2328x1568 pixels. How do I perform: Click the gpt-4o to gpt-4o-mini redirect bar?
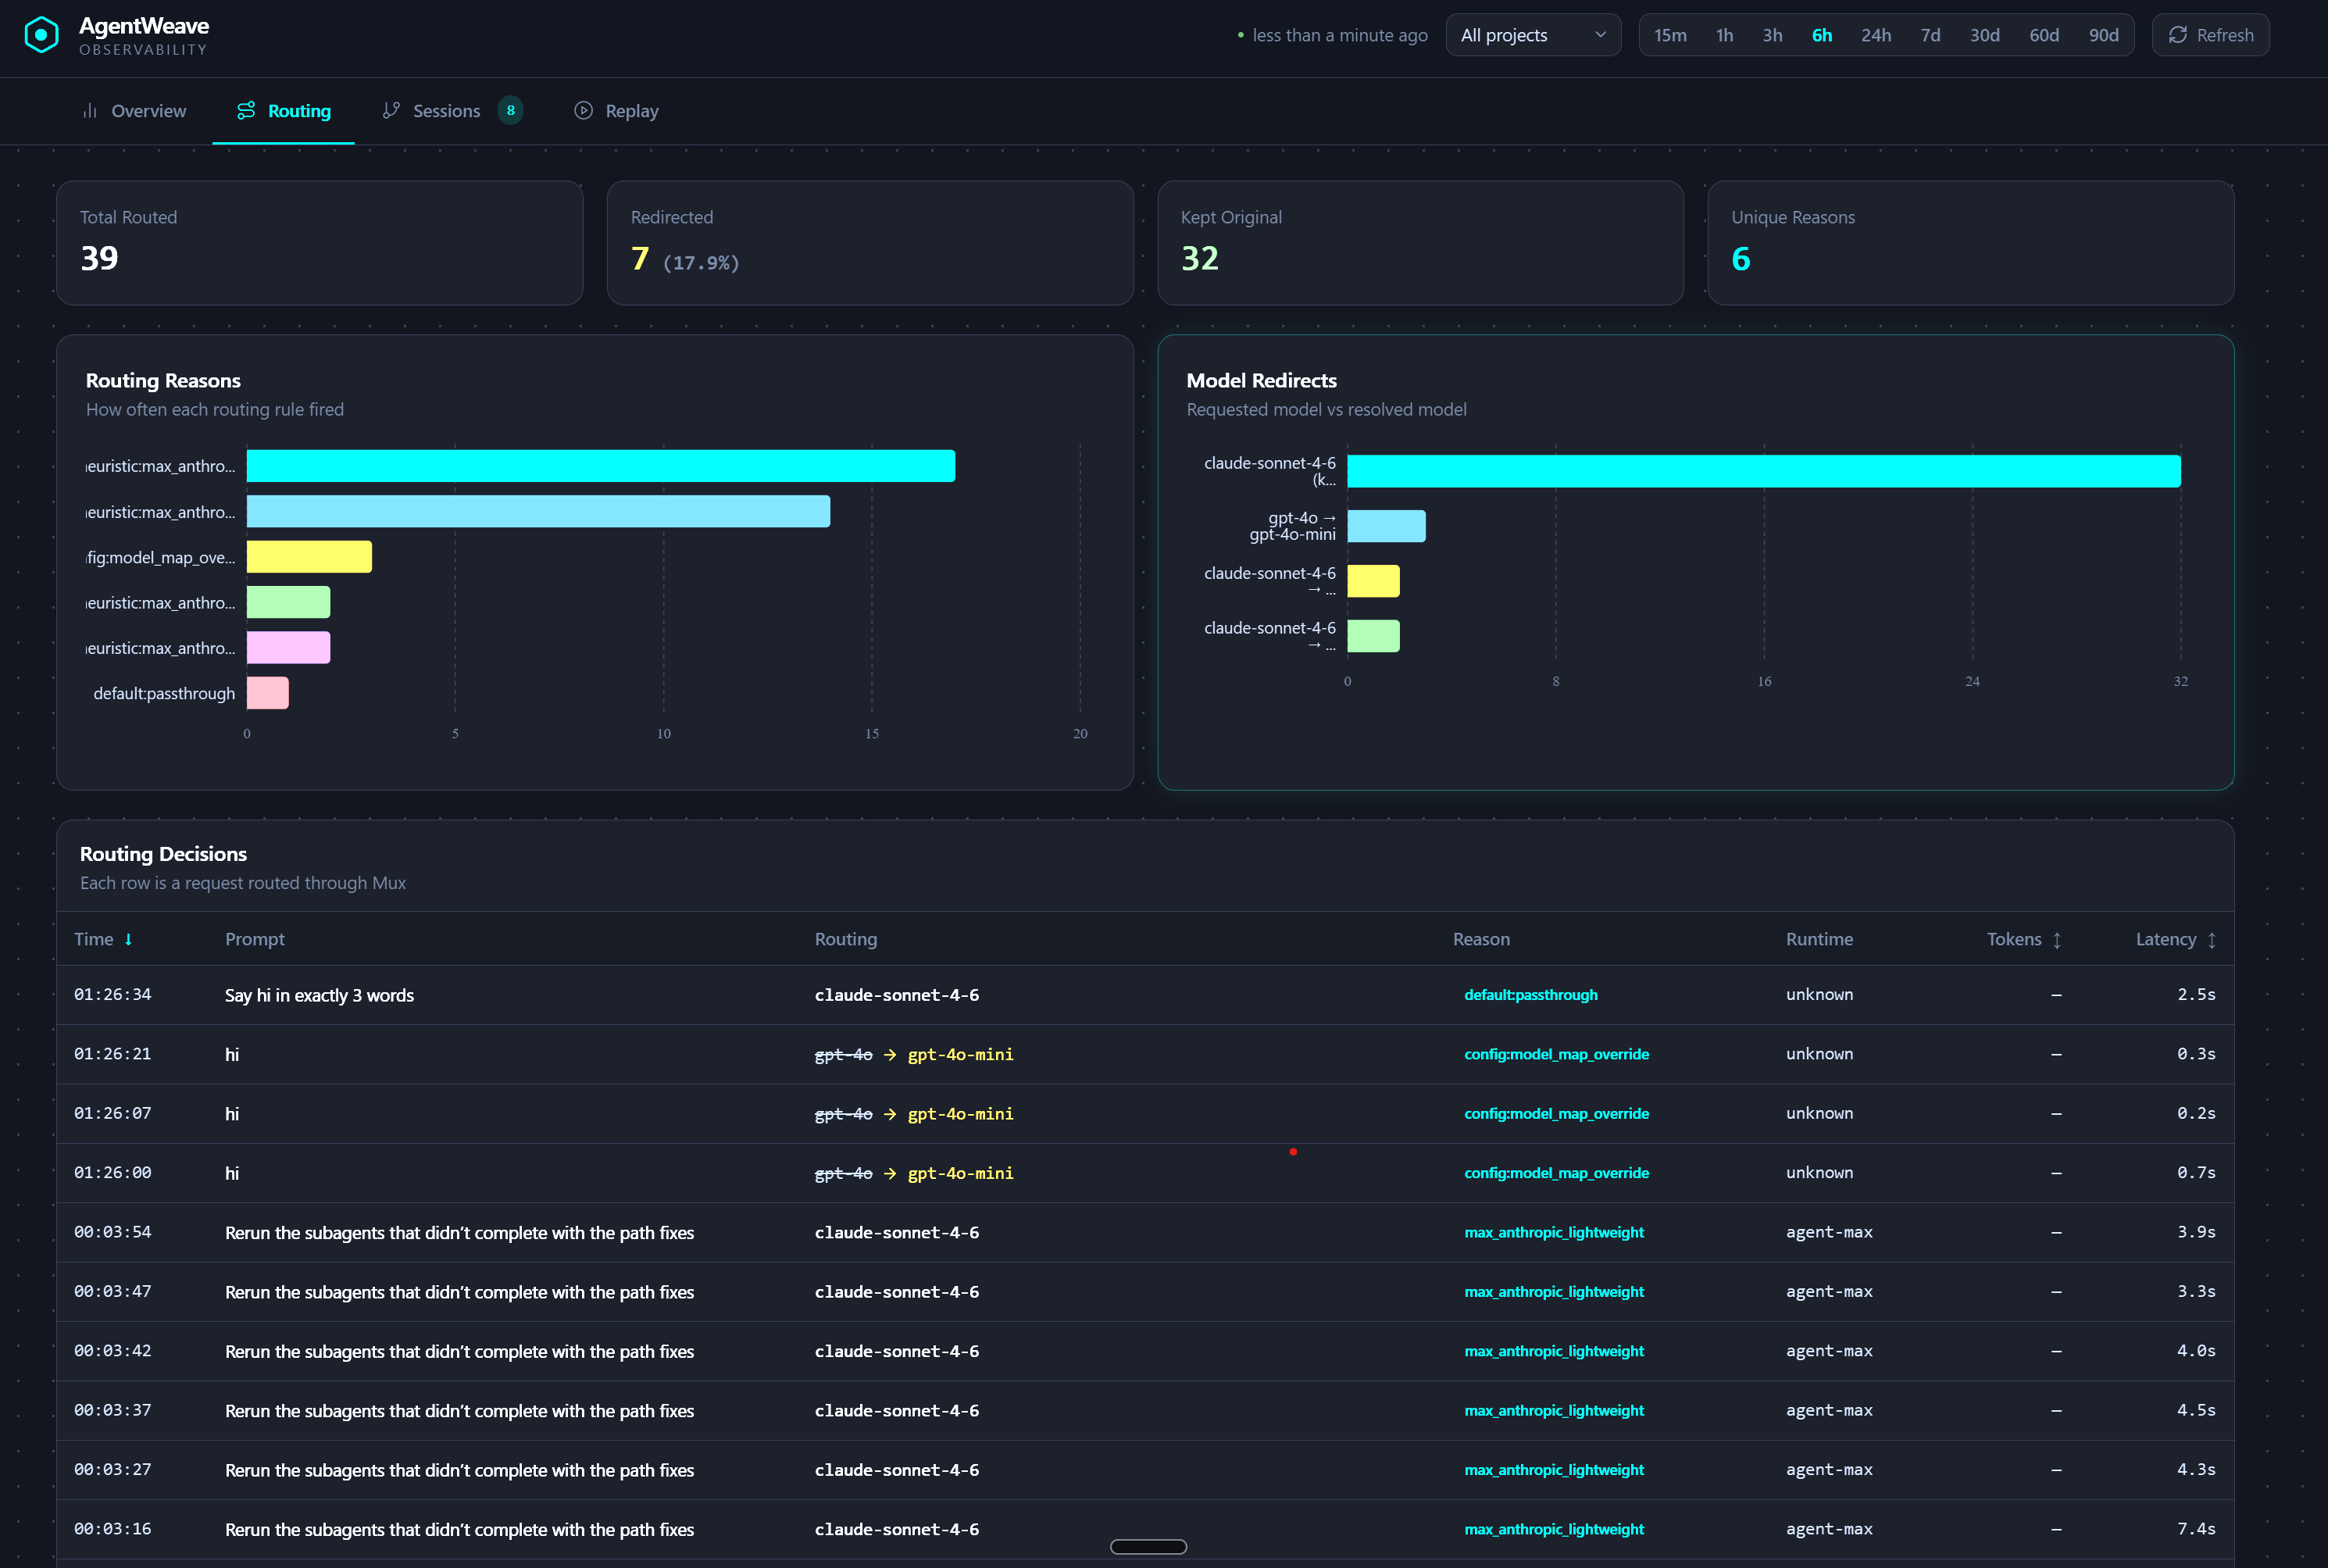(x=1386, y=526)
